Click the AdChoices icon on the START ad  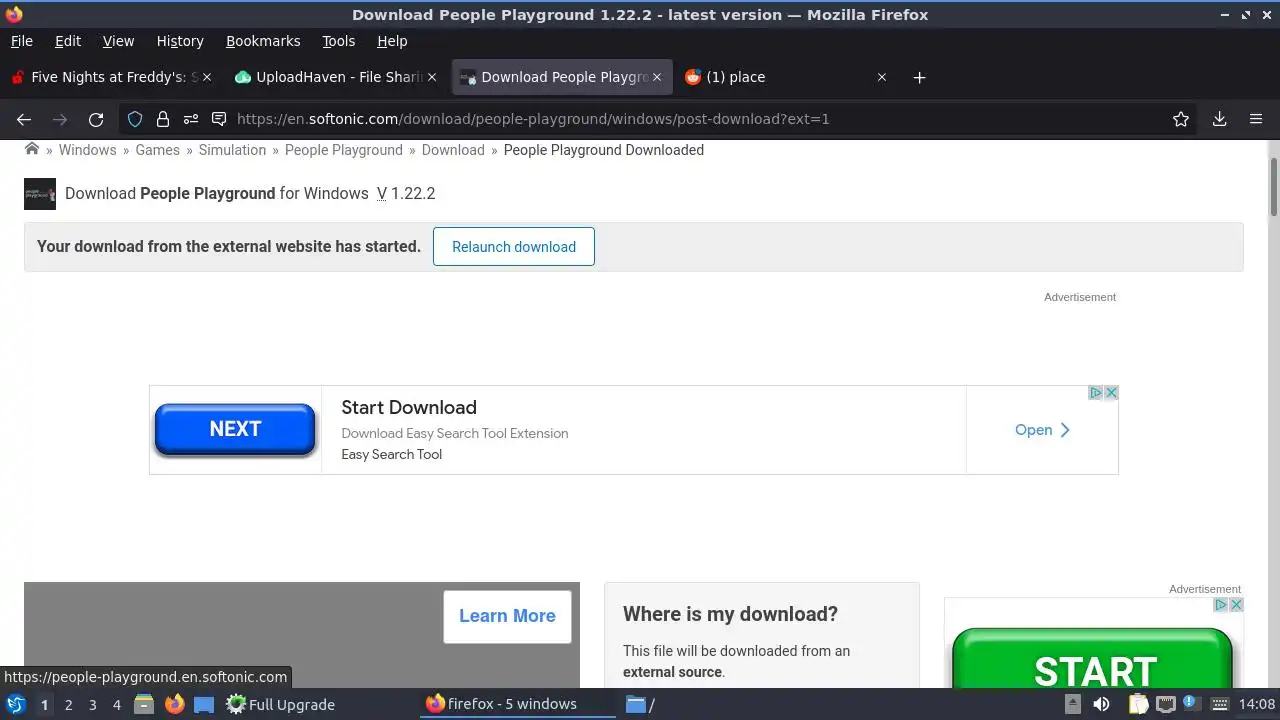pyautogui.click(x=1221, y=605)
